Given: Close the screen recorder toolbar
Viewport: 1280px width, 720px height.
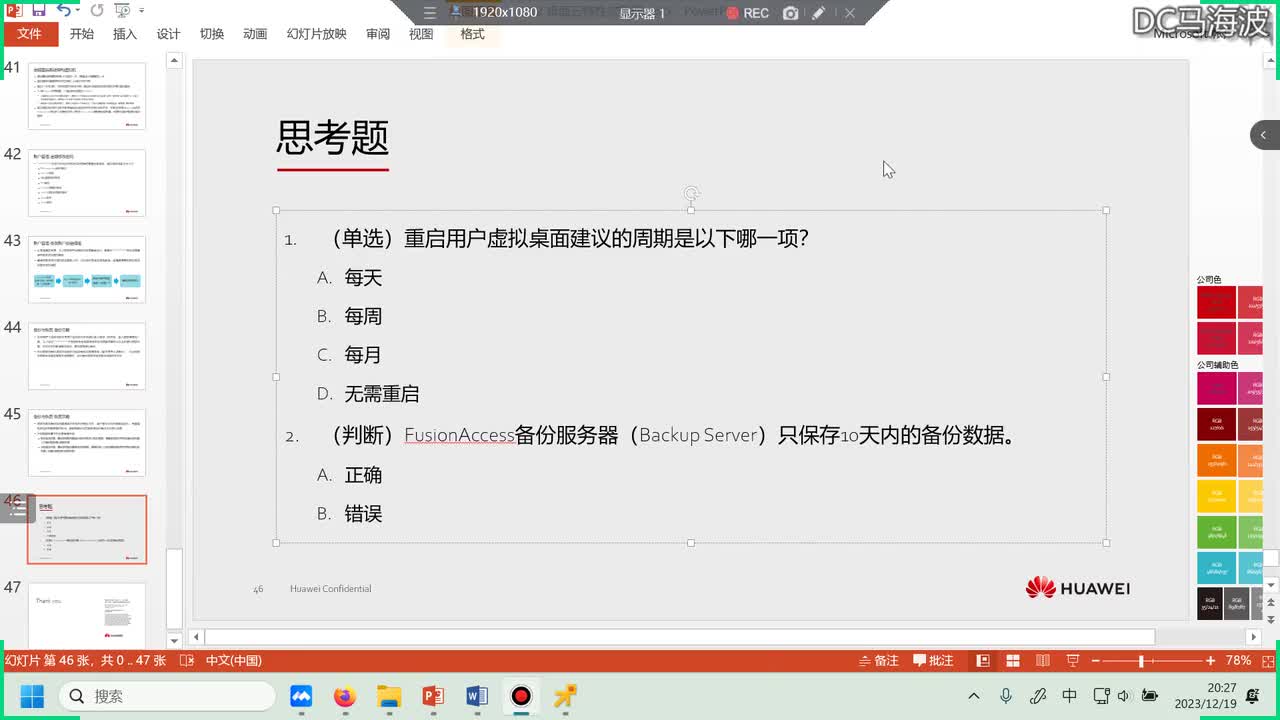Looking at the screenshot, I should pos(849,13).
